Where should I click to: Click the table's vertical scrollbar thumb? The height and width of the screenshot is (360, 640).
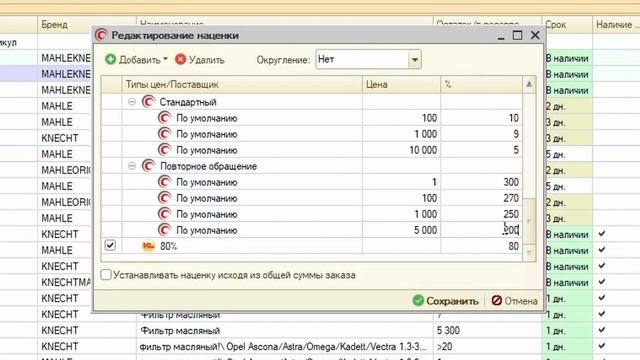[529, 220]
